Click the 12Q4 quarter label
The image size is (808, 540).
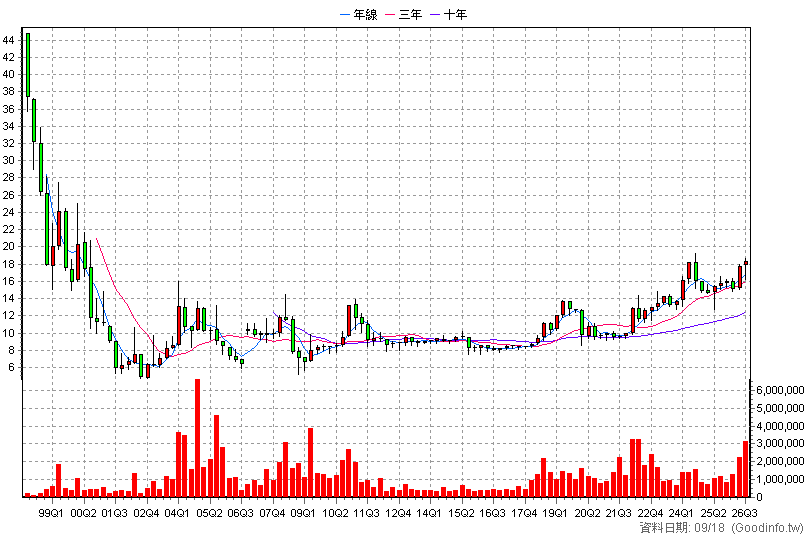pyautogui.click(x=399, y=513)
